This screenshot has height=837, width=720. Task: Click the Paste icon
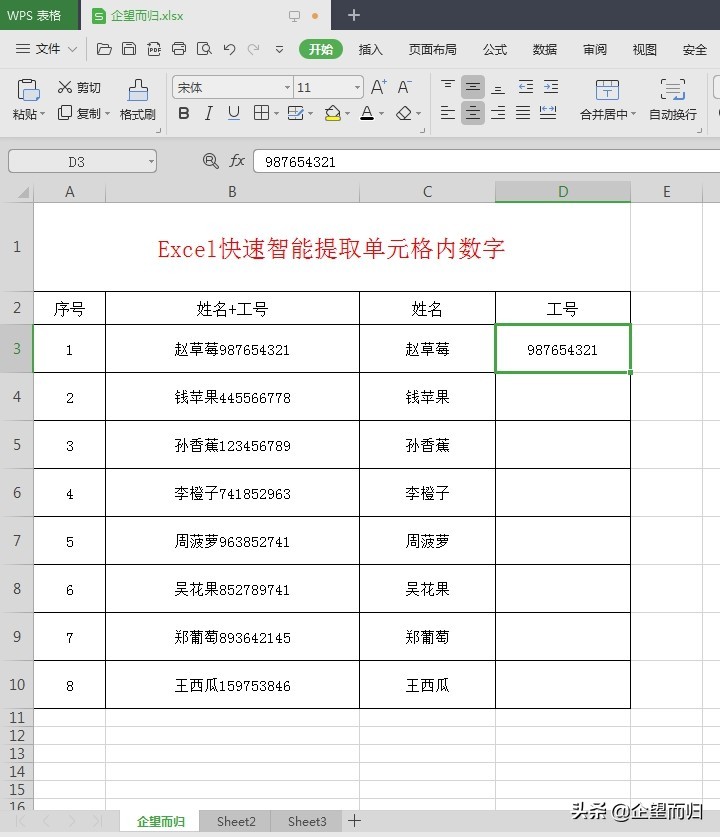(x=28, y=90)
